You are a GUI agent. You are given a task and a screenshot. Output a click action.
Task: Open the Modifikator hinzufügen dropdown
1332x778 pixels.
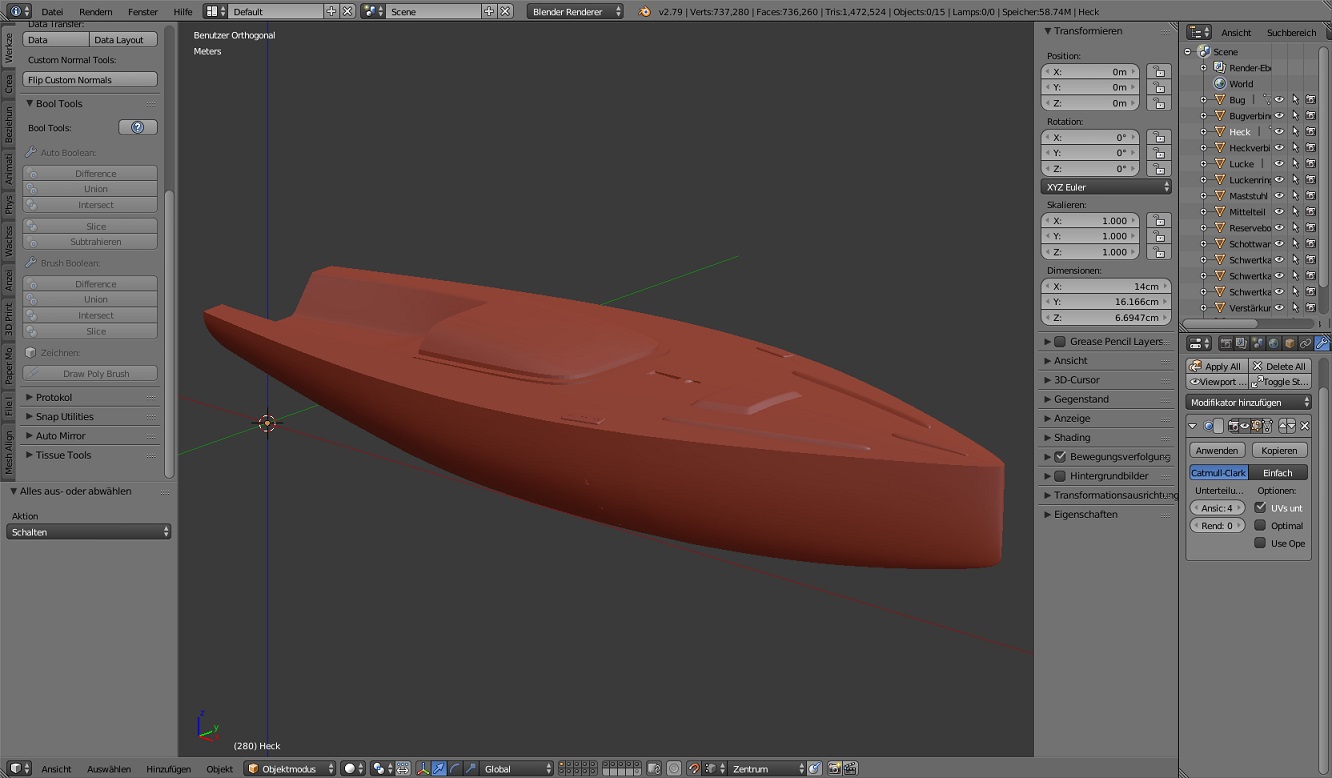click(1249, 402)
